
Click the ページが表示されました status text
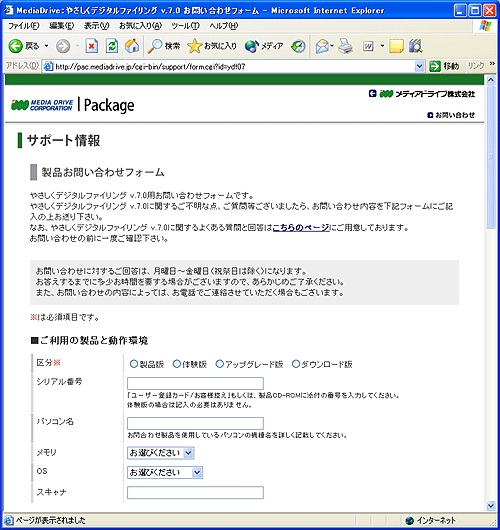(x=51, y=521)
